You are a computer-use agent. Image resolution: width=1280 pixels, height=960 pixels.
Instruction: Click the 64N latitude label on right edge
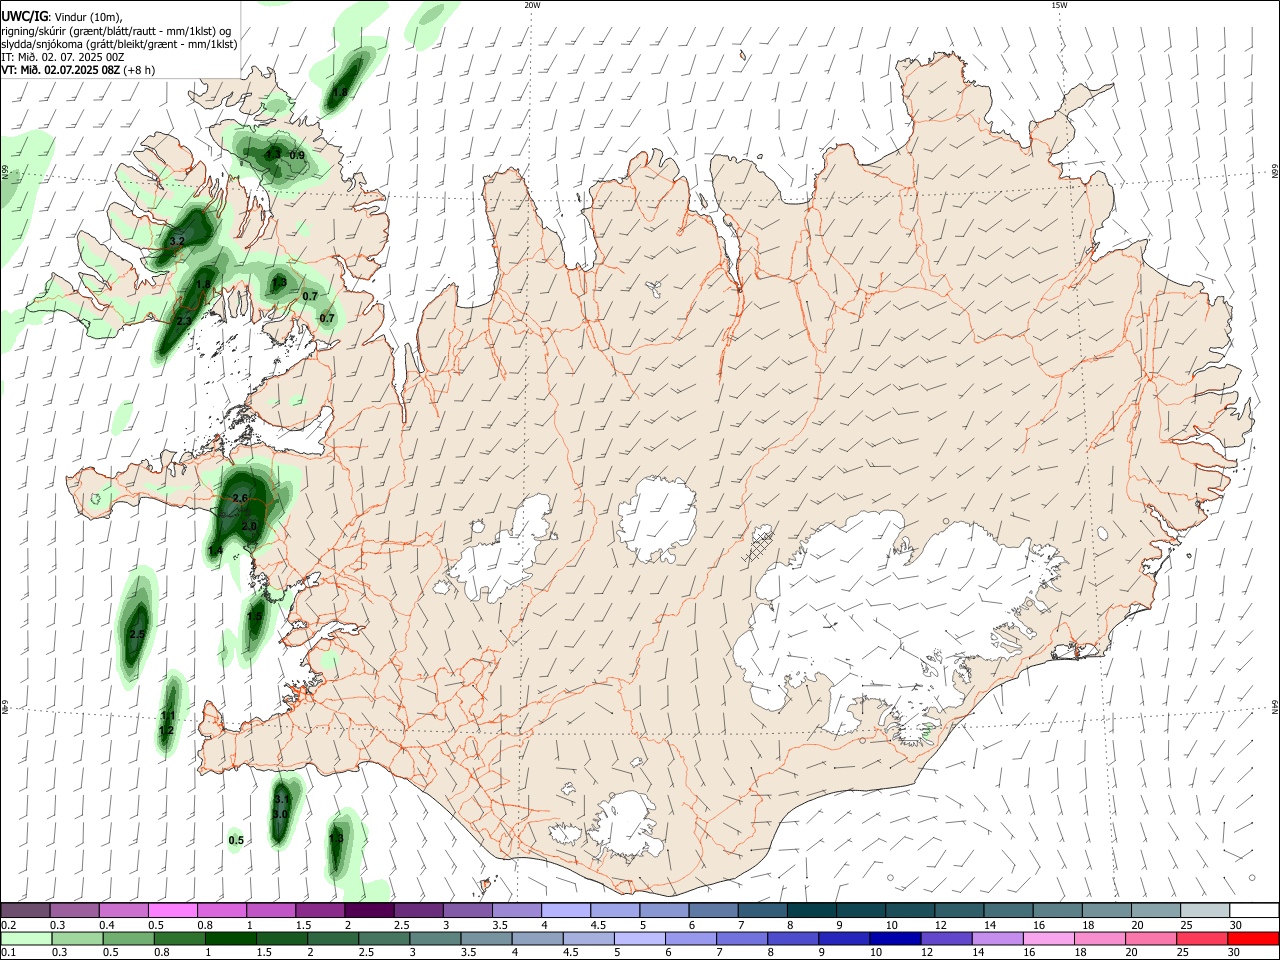(x=1275, y=706)
